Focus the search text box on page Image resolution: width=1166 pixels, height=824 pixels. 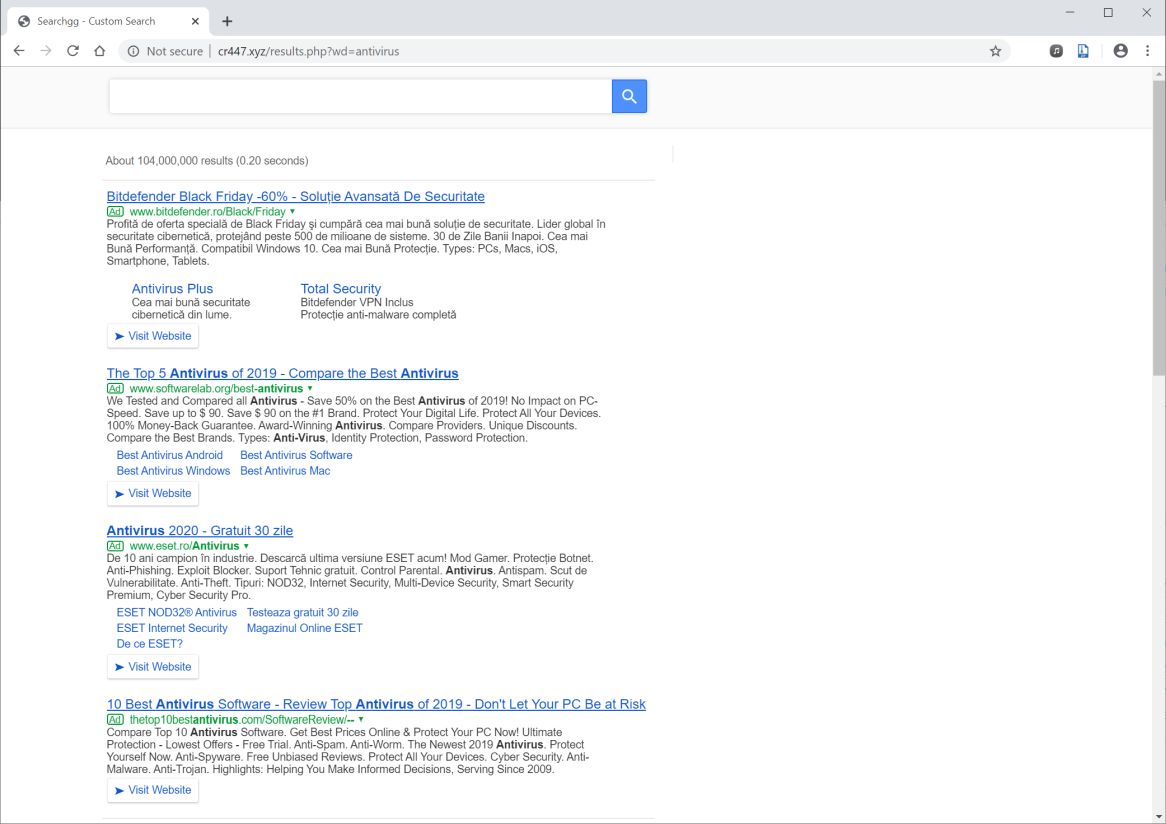[x=361, y=96]
